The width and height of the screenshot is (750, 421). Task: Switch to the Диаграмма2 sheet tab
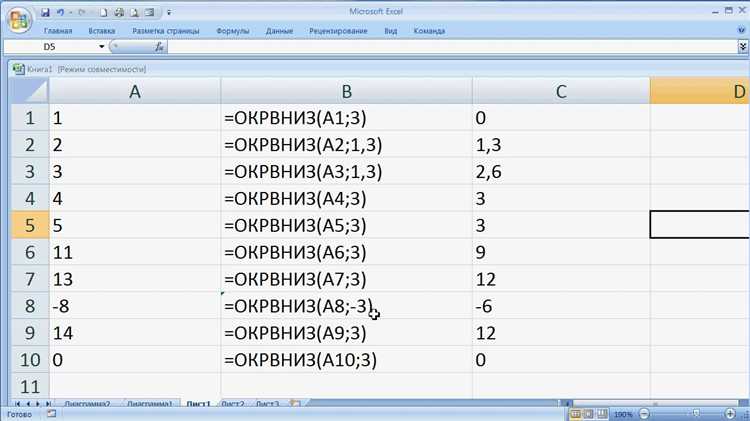point(87,404)
